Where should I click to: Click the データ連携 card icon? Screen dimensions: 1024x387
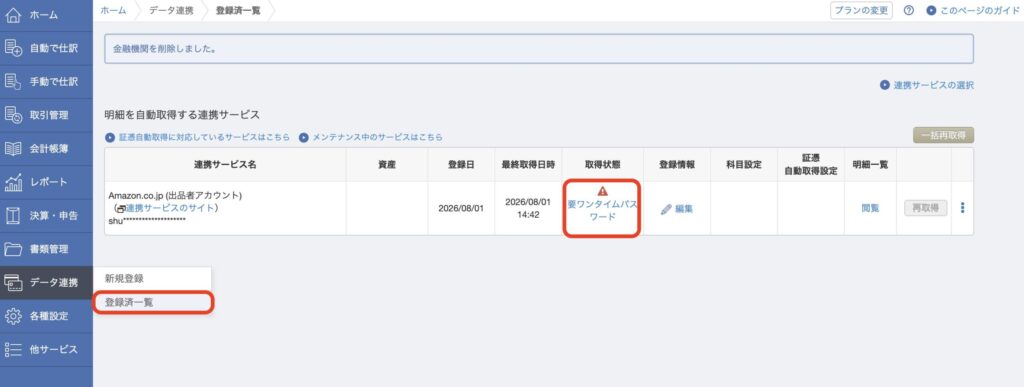13,283
